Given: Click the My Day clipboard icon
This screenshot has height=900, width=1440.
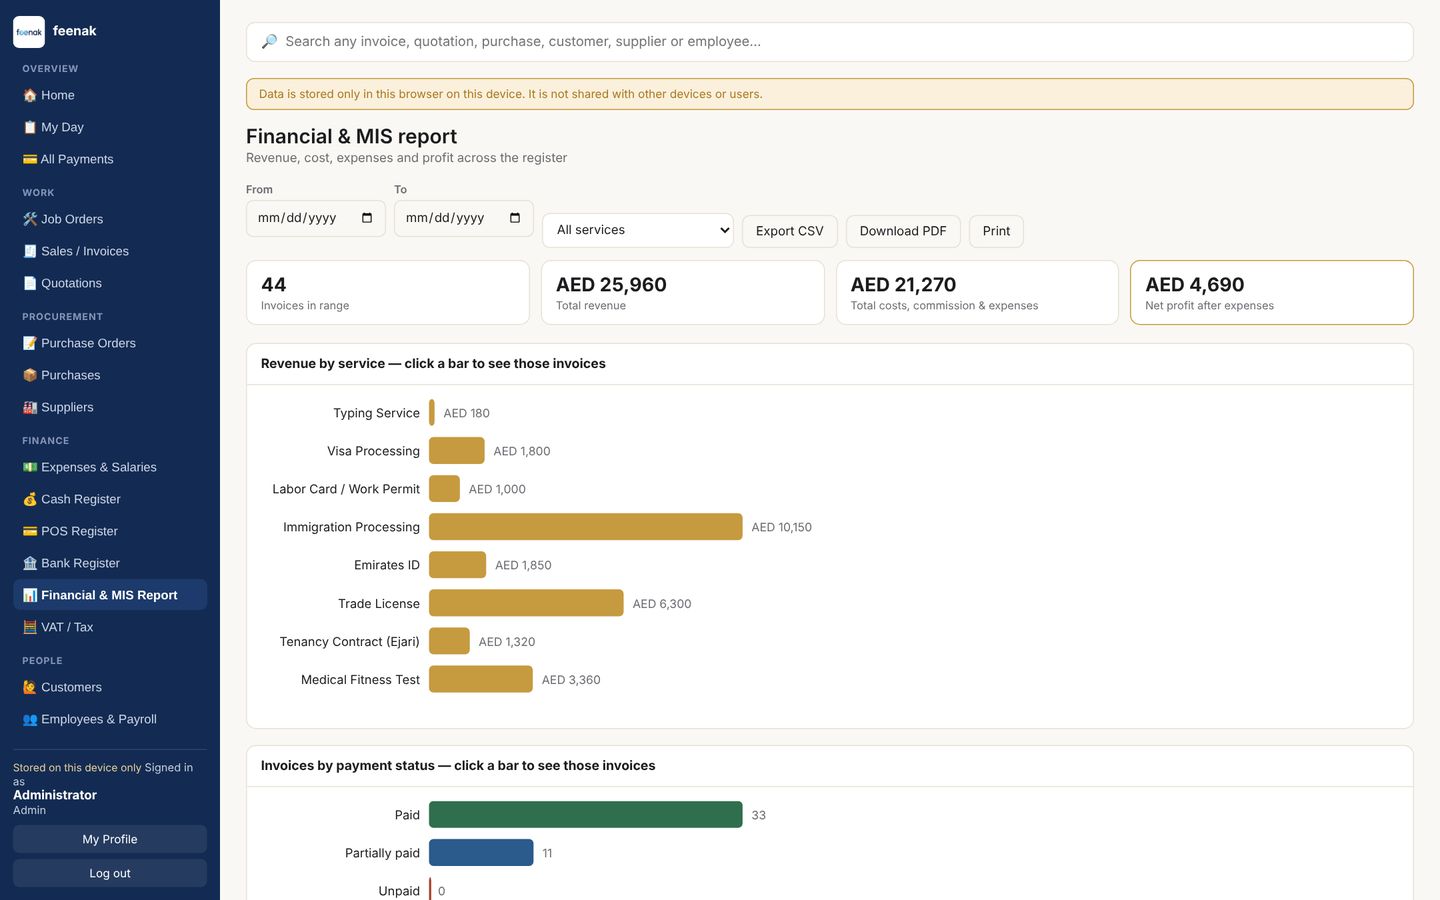Looking at the screenshot, I should point(30,127).
